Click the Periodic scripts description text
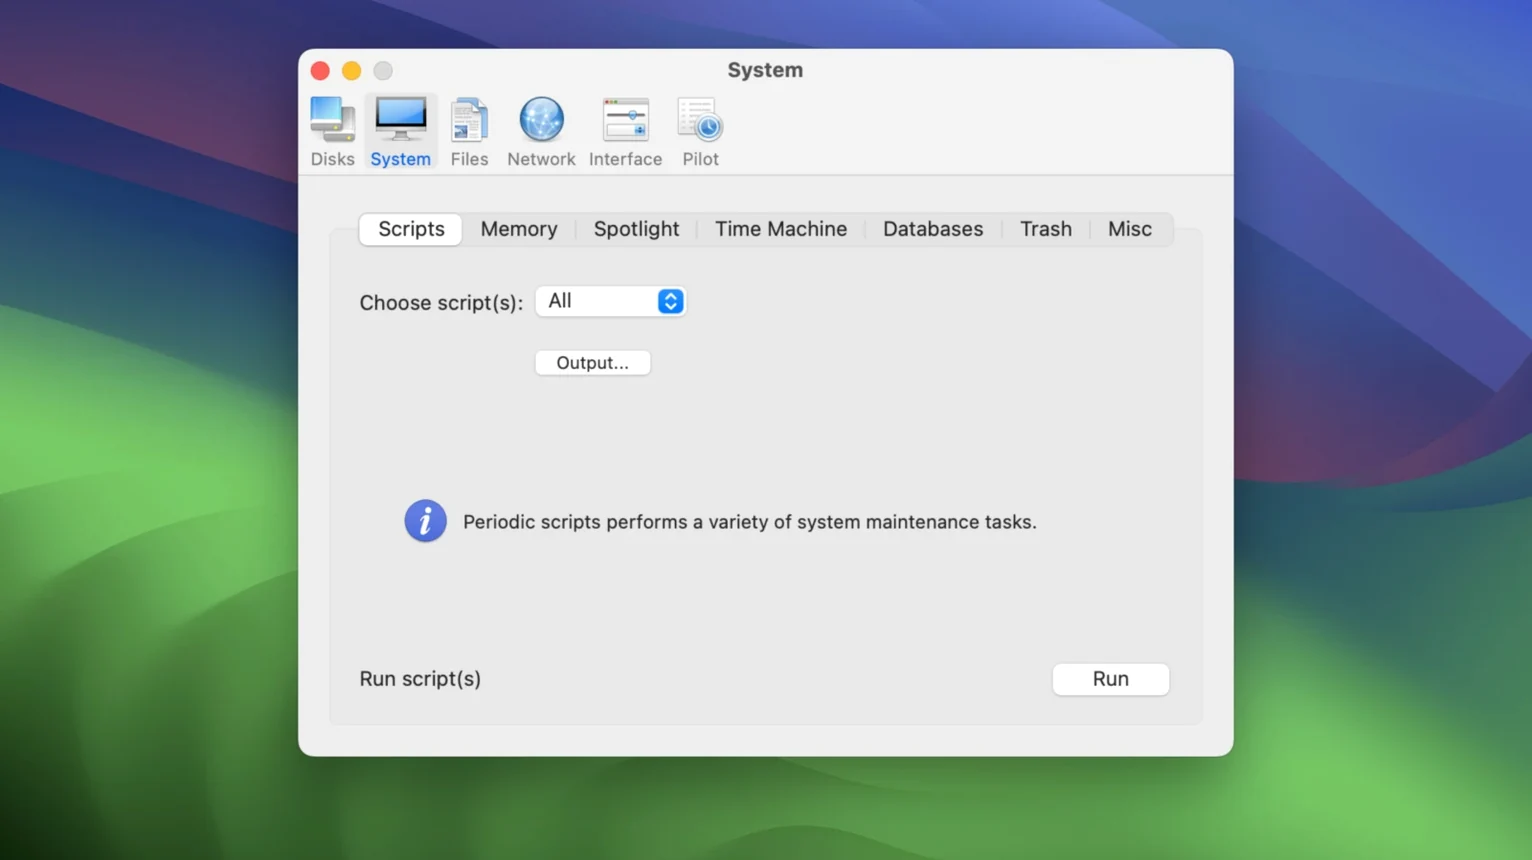Screen dimensions: 1532x860 (x=750, y=522)
